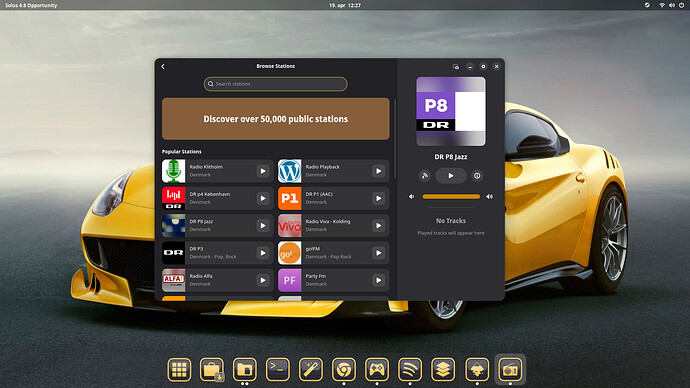Click the loud volume speaker icon
This screenshot has width=690, height=388.
[489, 197]
